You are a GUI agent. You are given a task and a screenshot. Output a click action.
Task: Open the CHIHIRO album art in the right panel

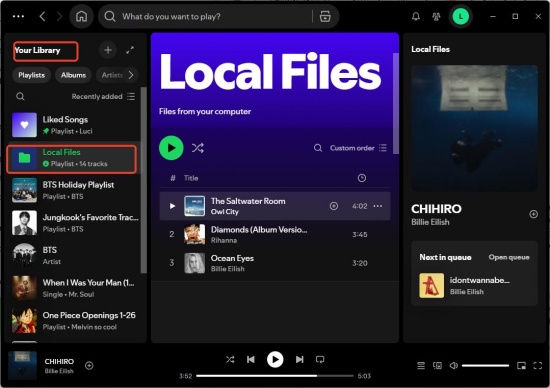pyautogui.click(x=474, y=128)
